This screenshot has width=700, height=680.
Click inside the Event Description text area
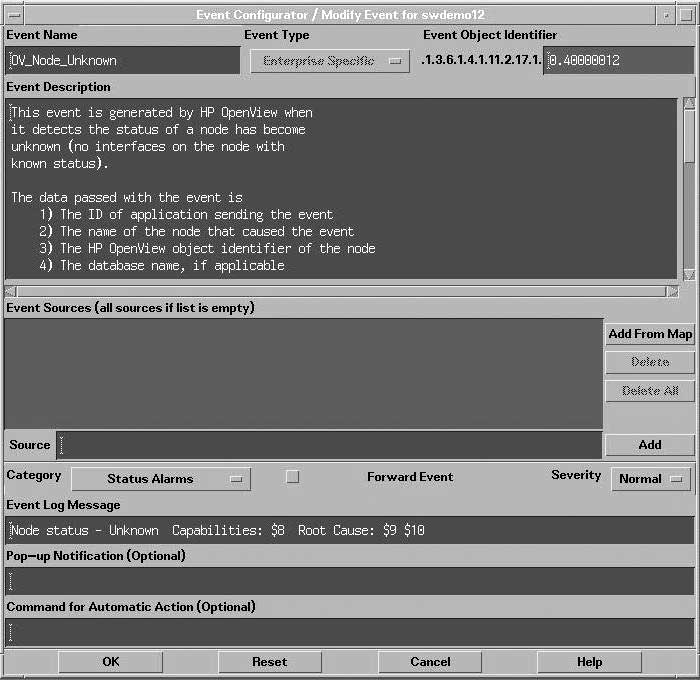(x=341, y=188)
